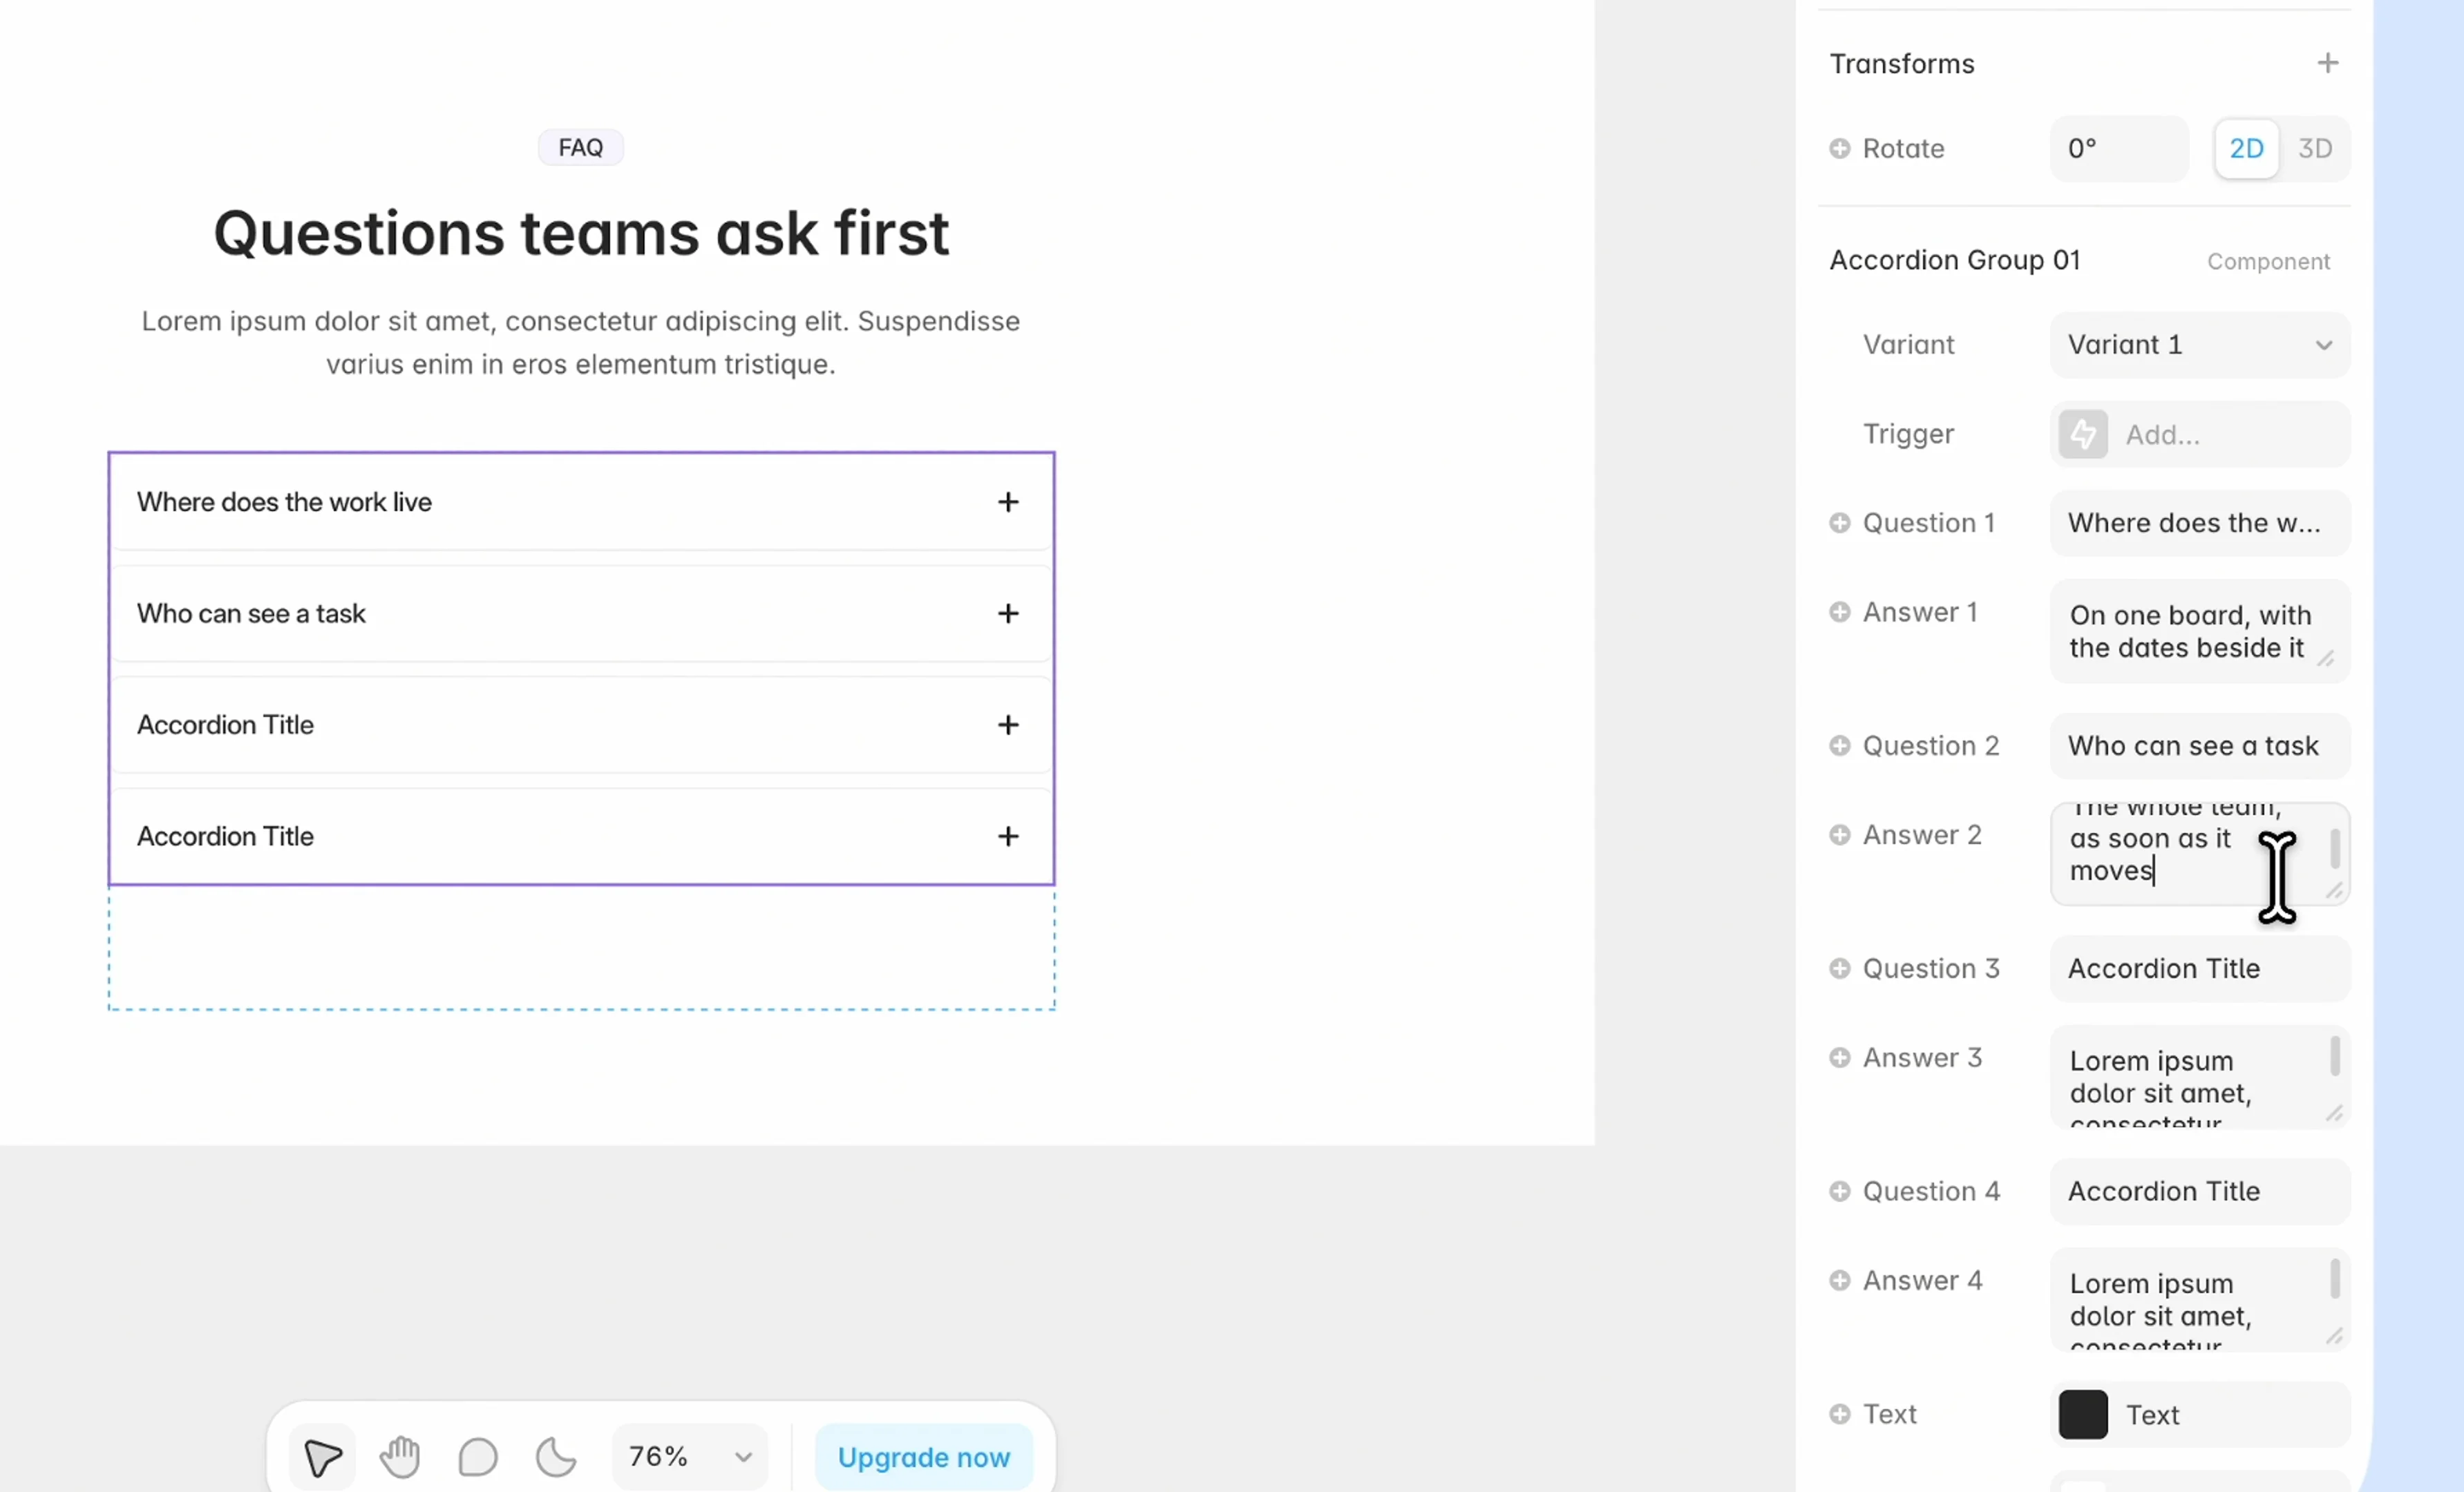
Task: Expand the fourth Accordion Title item
Action: [x=581, y=836]
